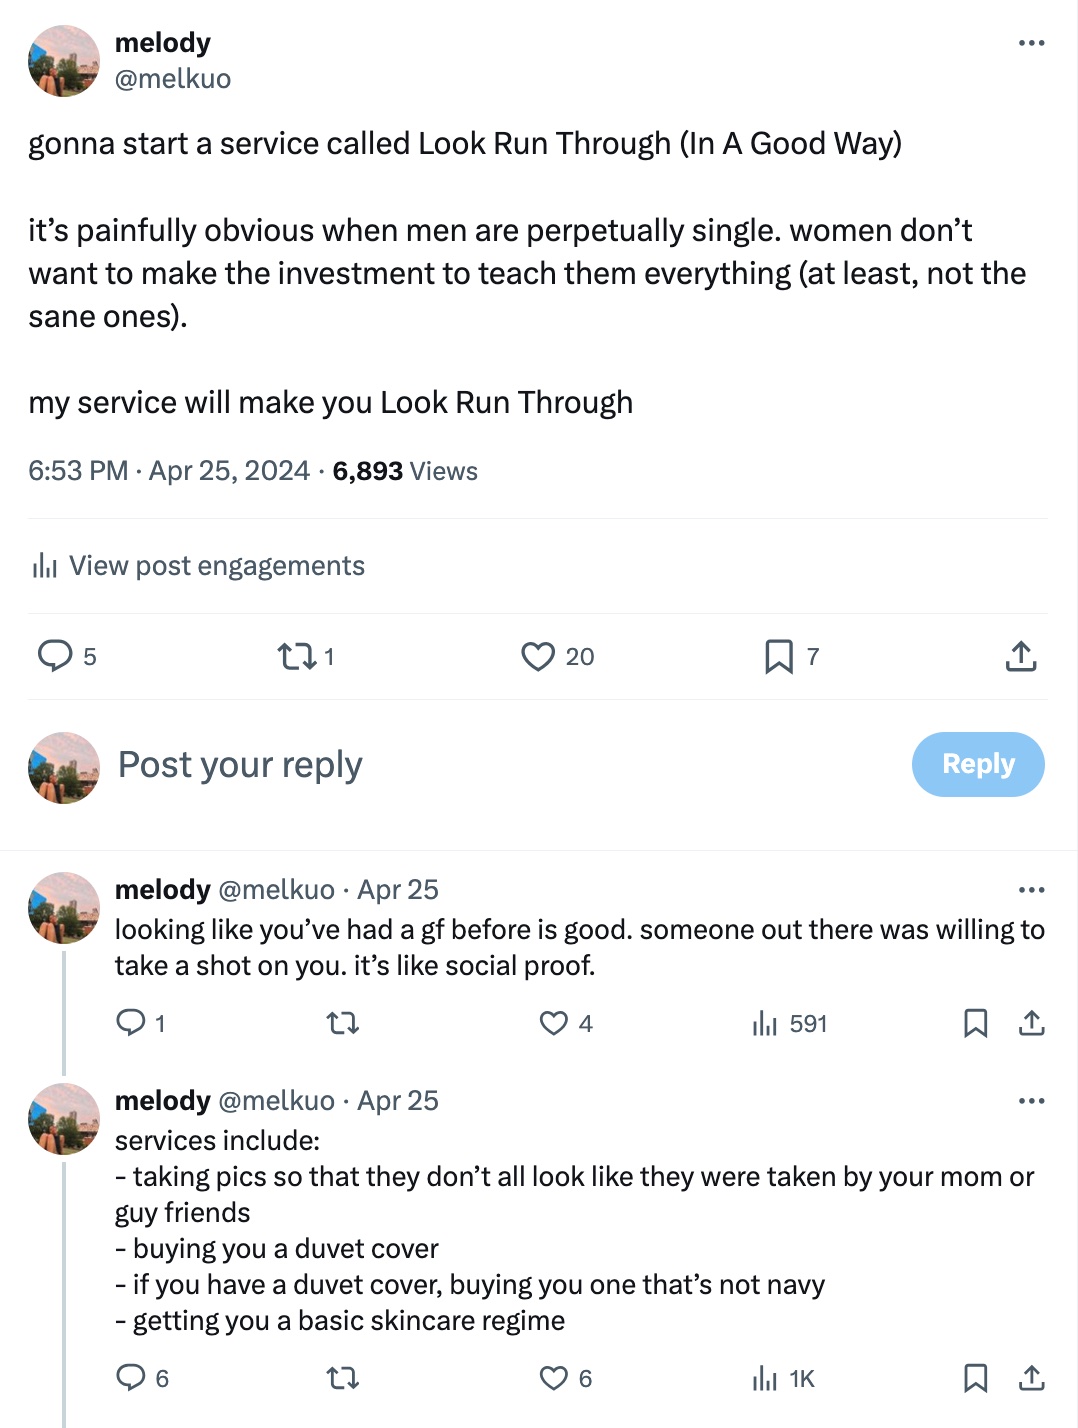
Task: Open reply icon on main post
Action: pos(55,656)
